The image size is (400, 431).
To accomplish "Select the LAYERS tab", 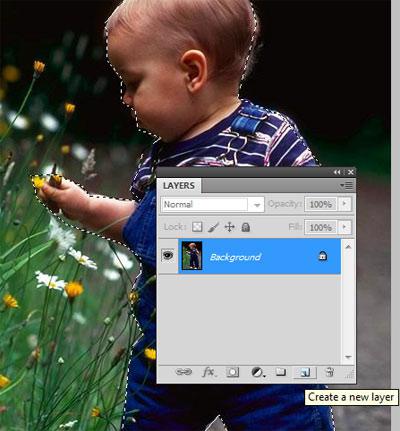I will (179, 186).
